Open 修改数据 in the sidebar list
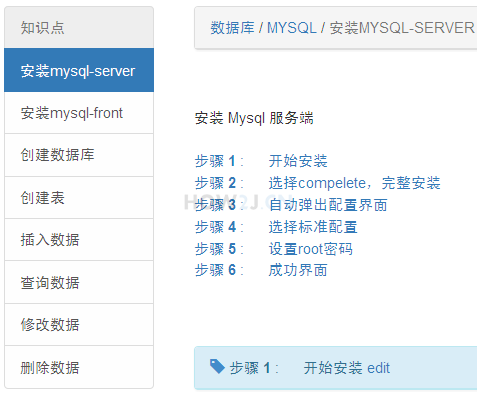The height and width of the screenshot is (404, 477). click(79, 325)
